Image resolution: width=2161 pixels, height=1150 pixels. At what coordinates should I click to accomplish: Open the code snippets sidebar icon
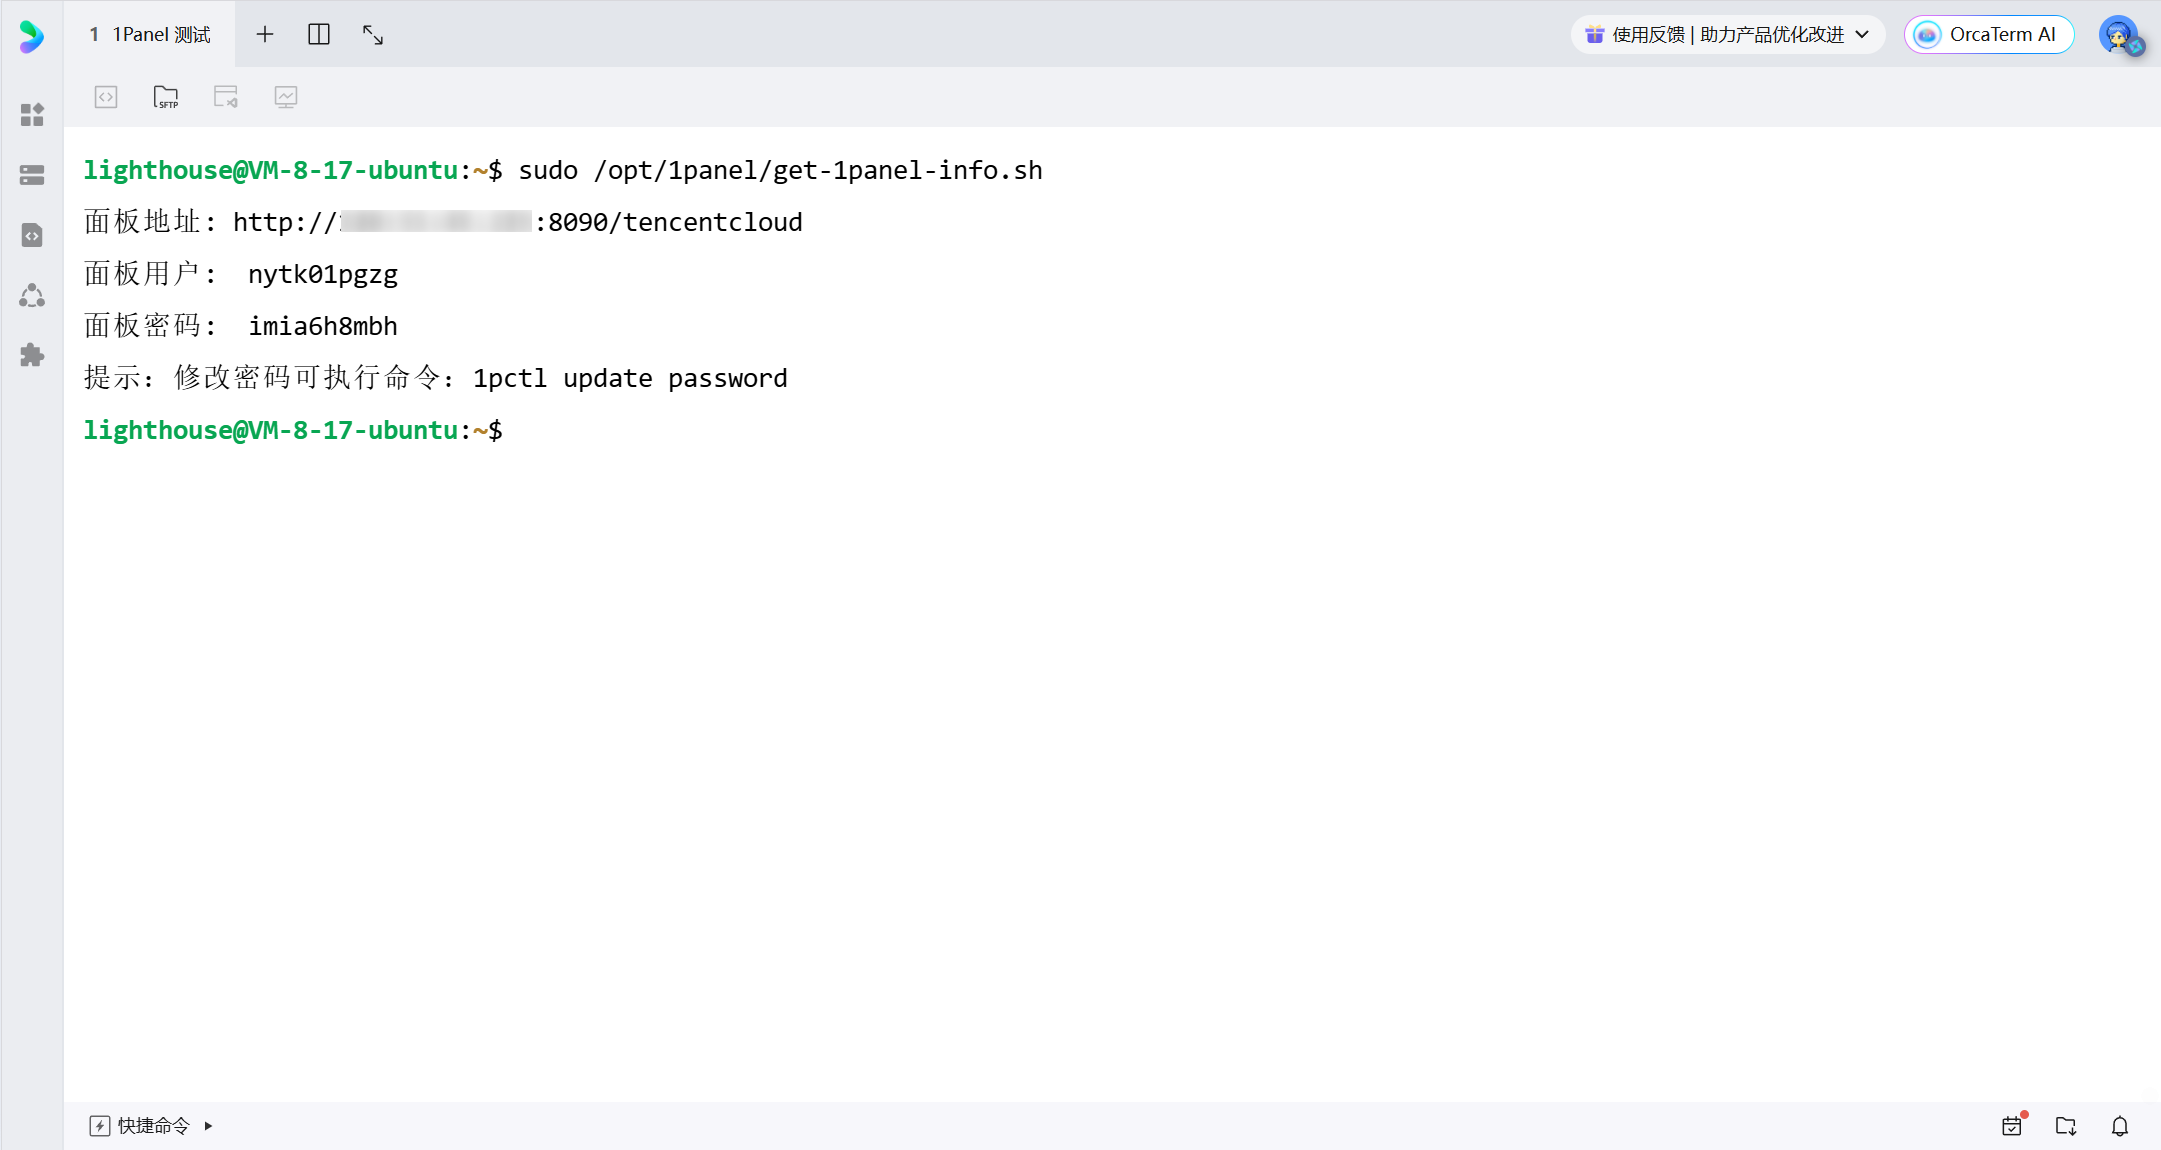pyautogui.click(x=32, y=235)
